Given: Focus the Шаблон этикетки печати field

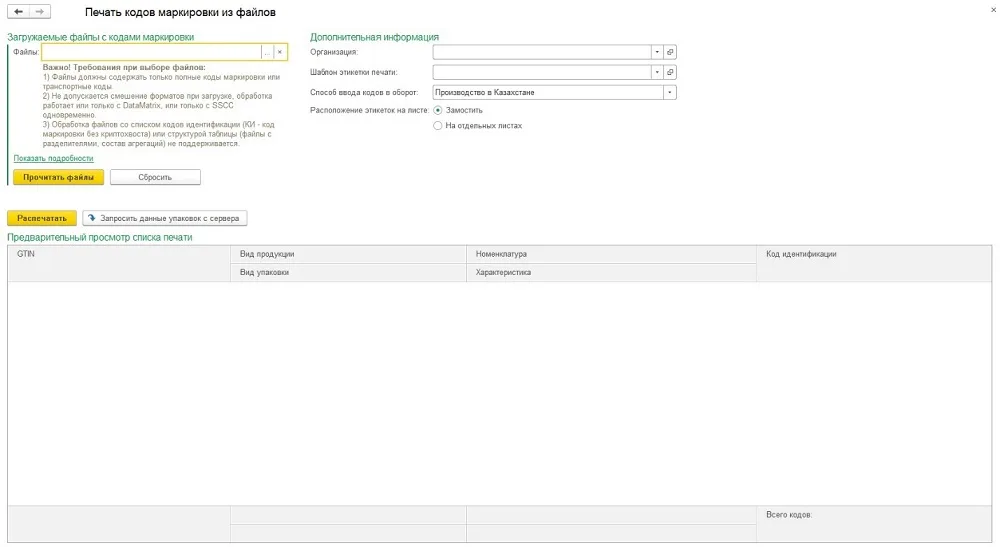Looking at the screenshot, I should click(x=542, y=72).
